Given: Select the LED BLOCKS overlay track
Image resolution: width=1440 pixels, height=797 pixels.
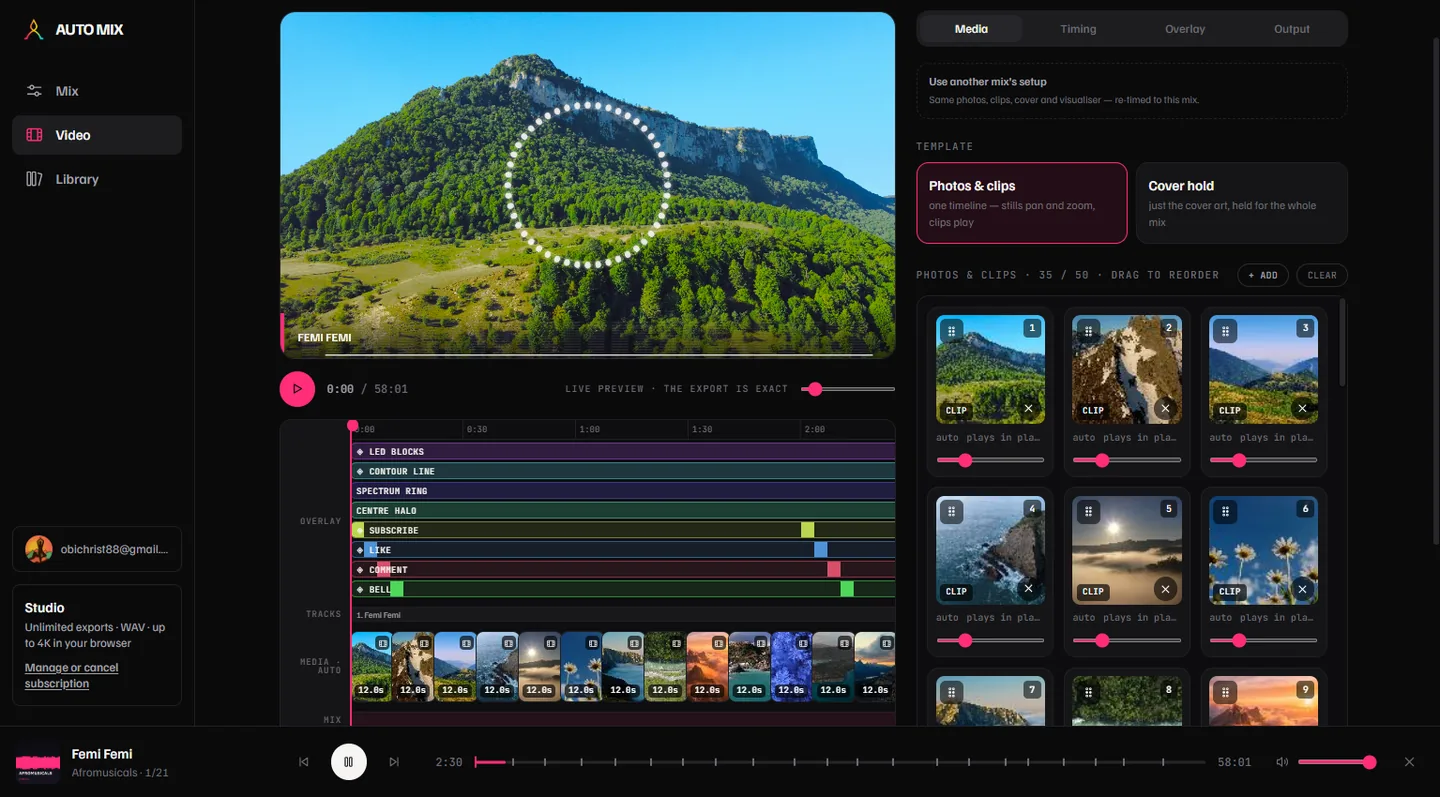Looking at the screenshot, I should click(623, 452).
